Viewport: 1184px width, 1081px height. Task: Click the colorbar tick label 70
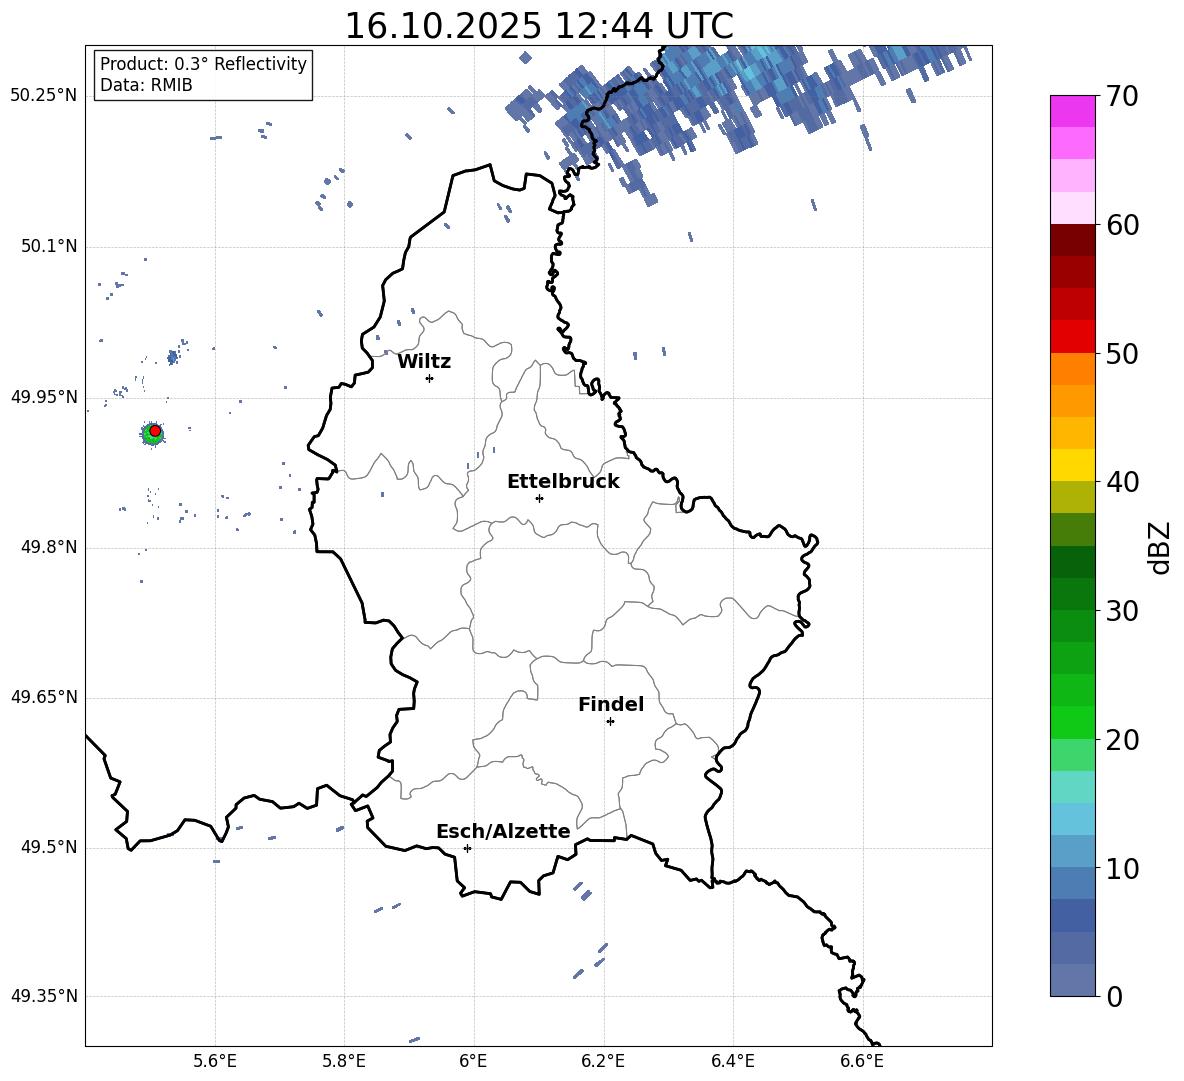tap(1122, 96)
